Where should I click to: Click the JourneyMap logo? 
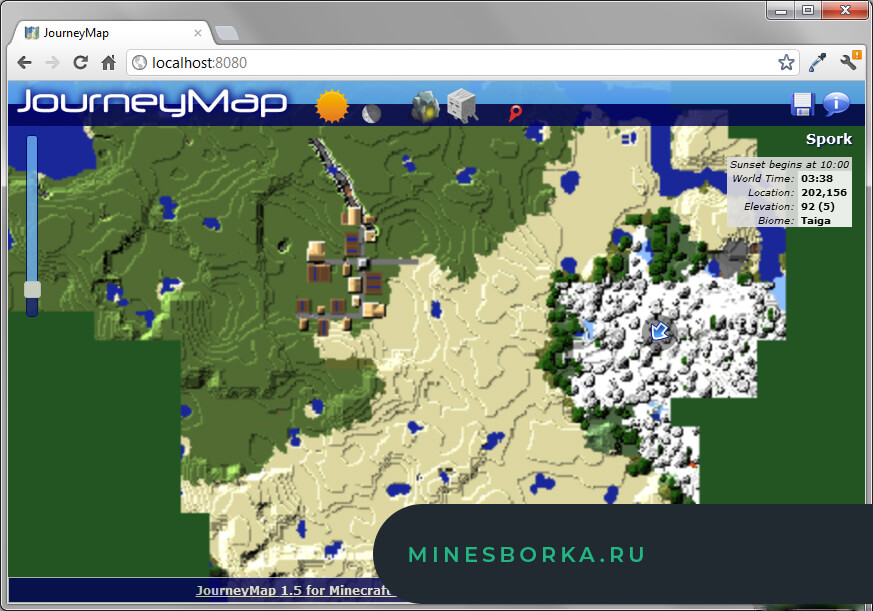(x=152, y=102)
